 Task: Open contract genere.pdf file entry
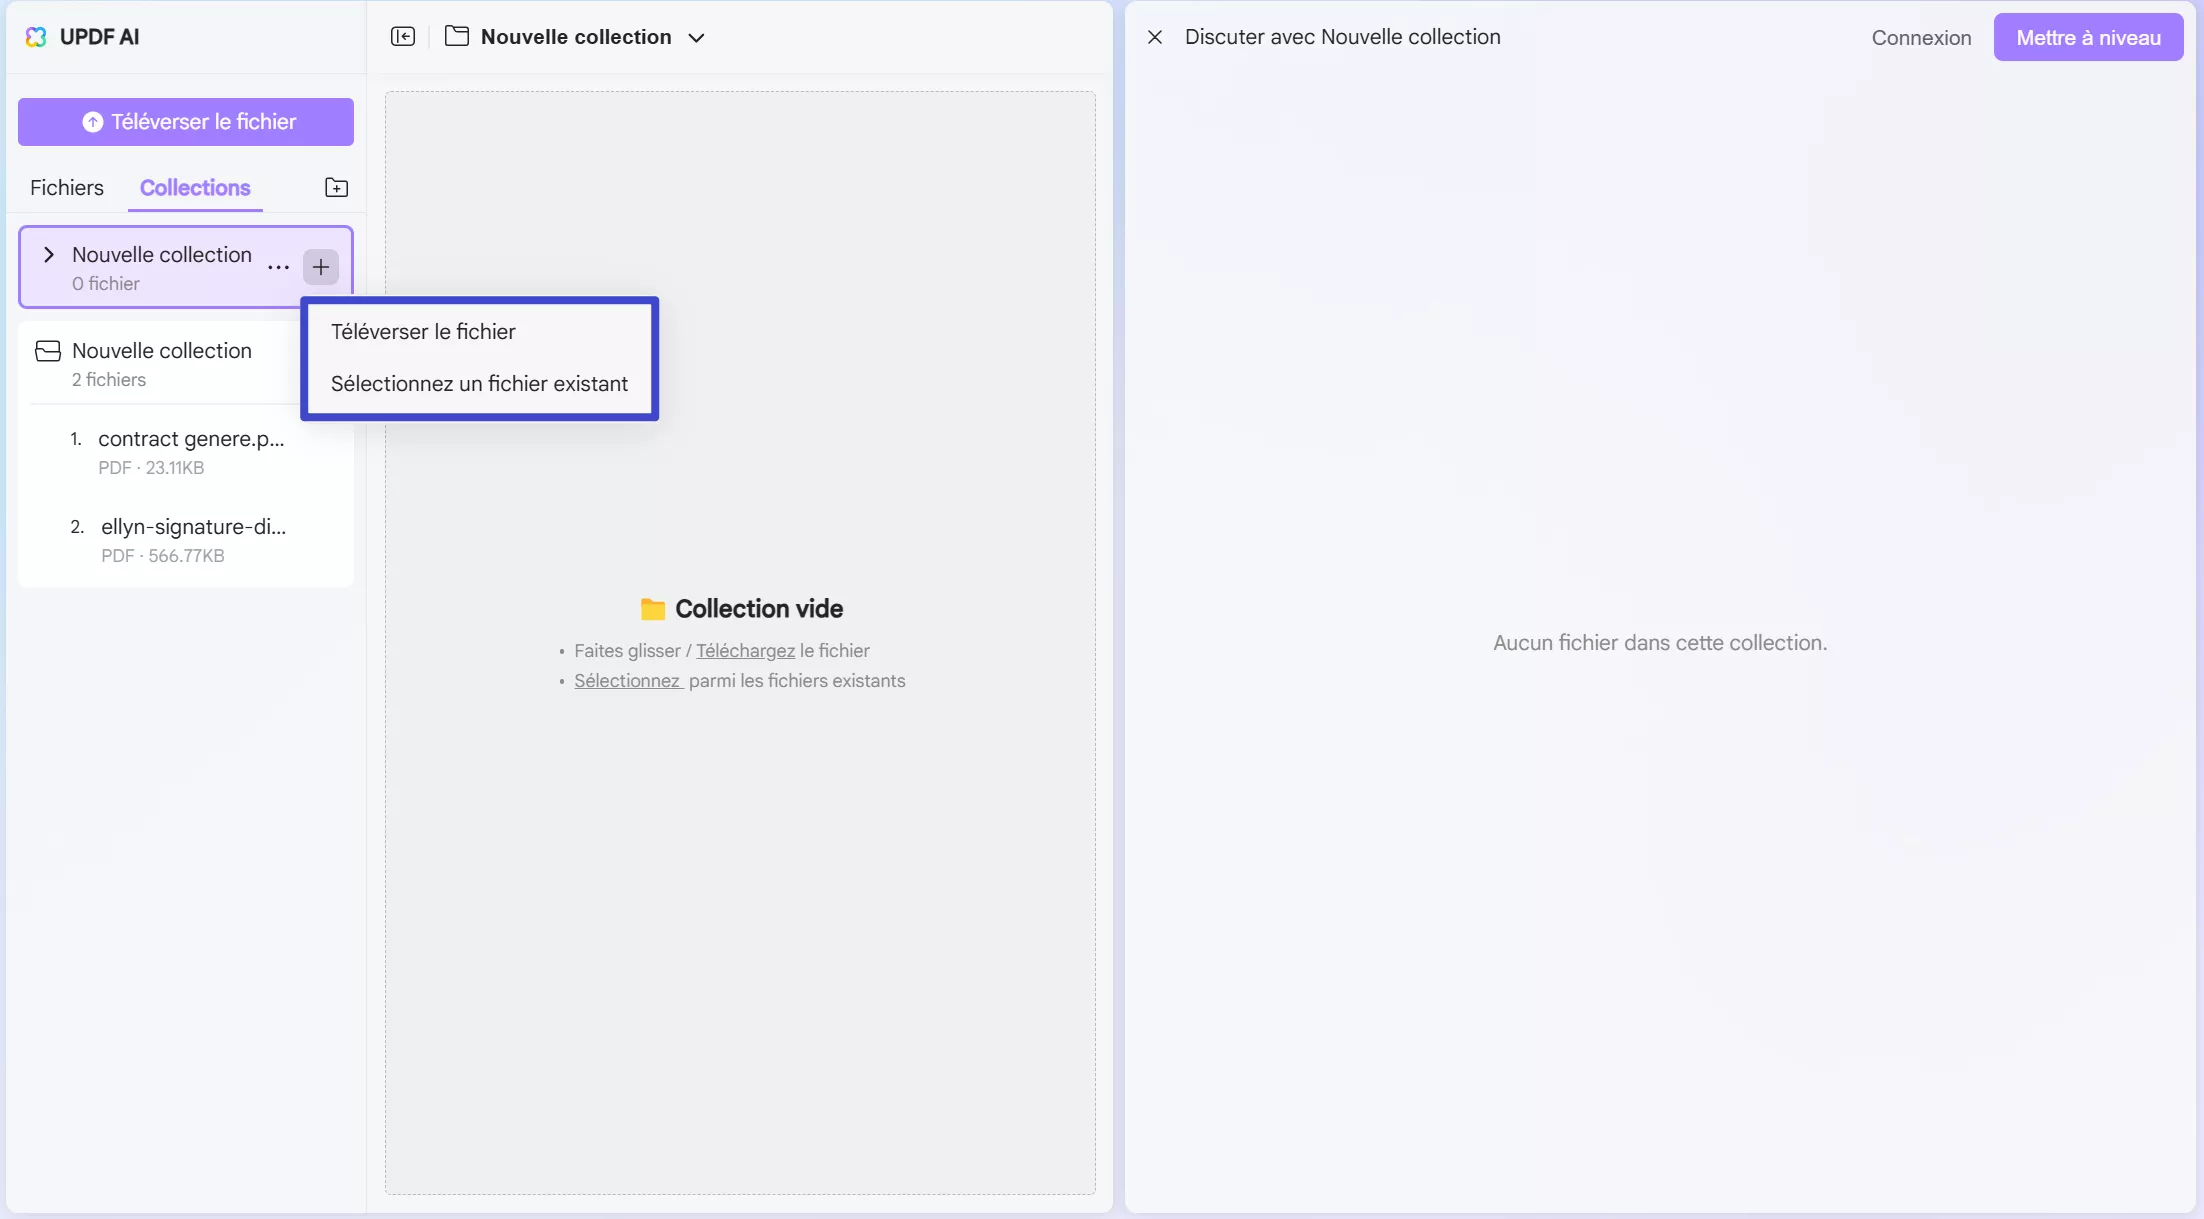pyautogui.click(x=190, y=440)
